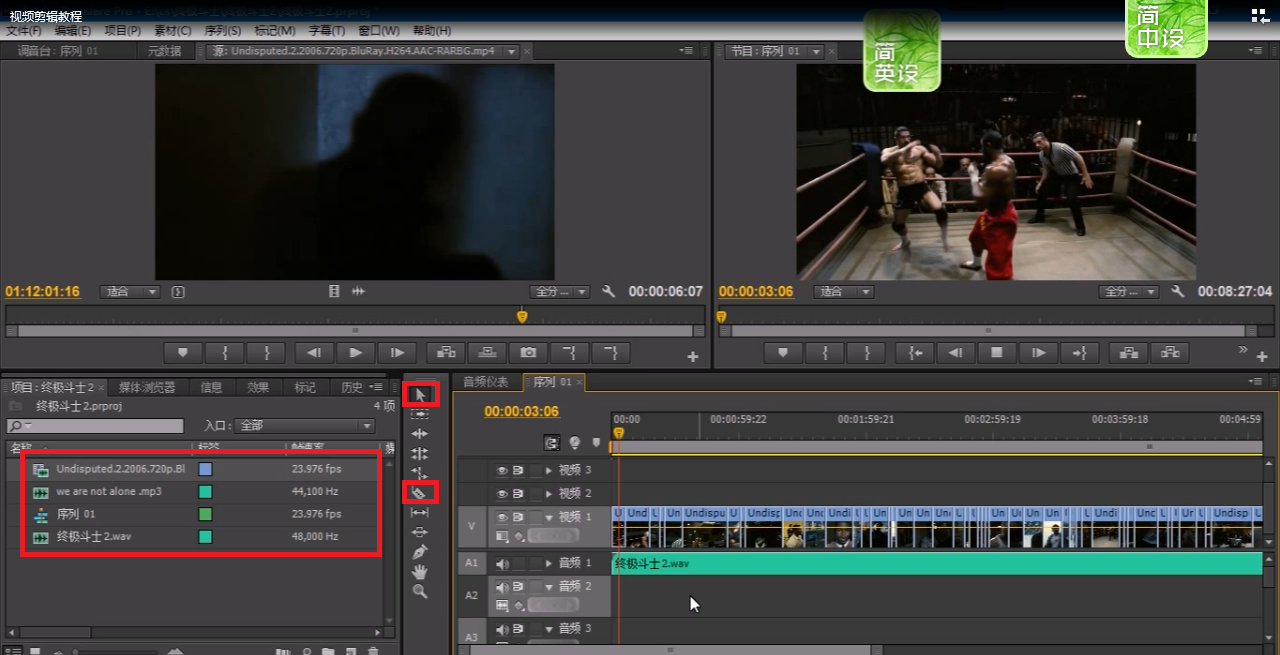Add marker in source monitor
This screenshot has height=655, width=1280.
tap(183, 352)
